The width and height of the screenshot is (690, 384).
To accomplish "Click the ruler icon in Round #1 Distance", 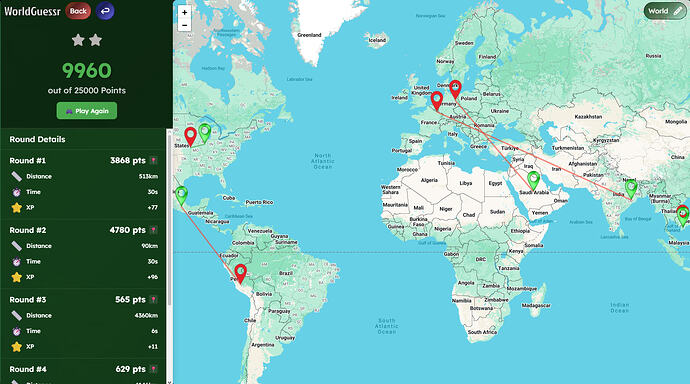I will click(17, 176).
